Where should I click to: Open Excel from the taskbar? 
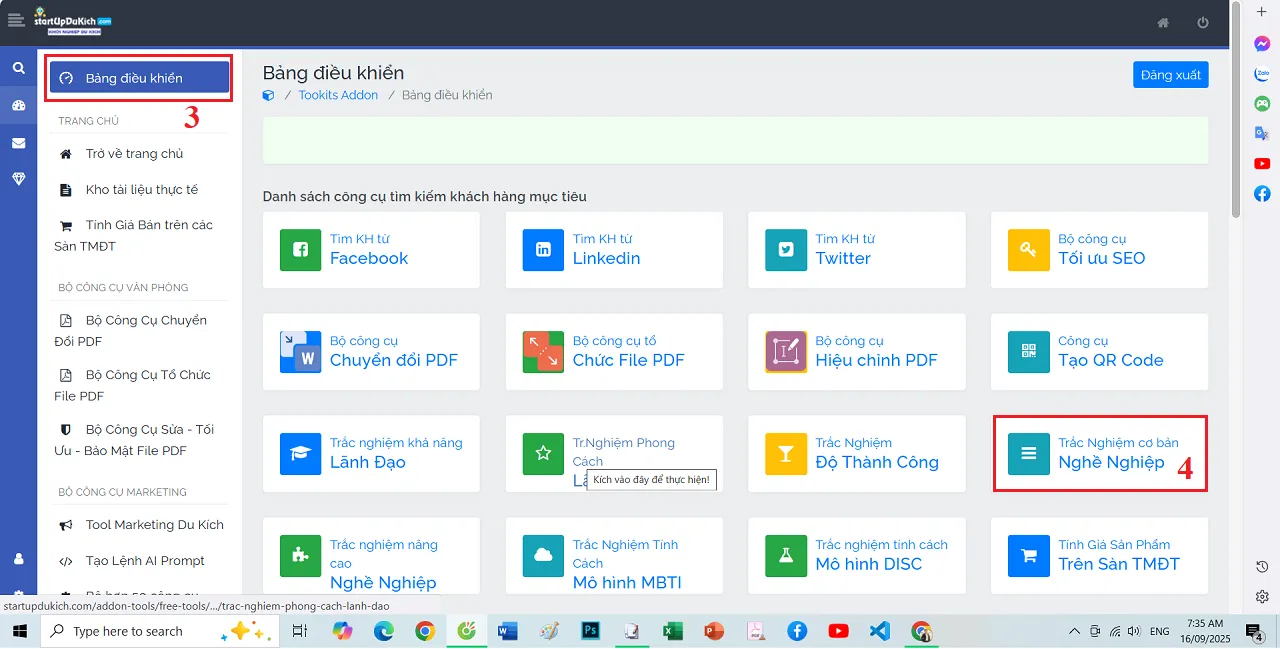point(672,631)
